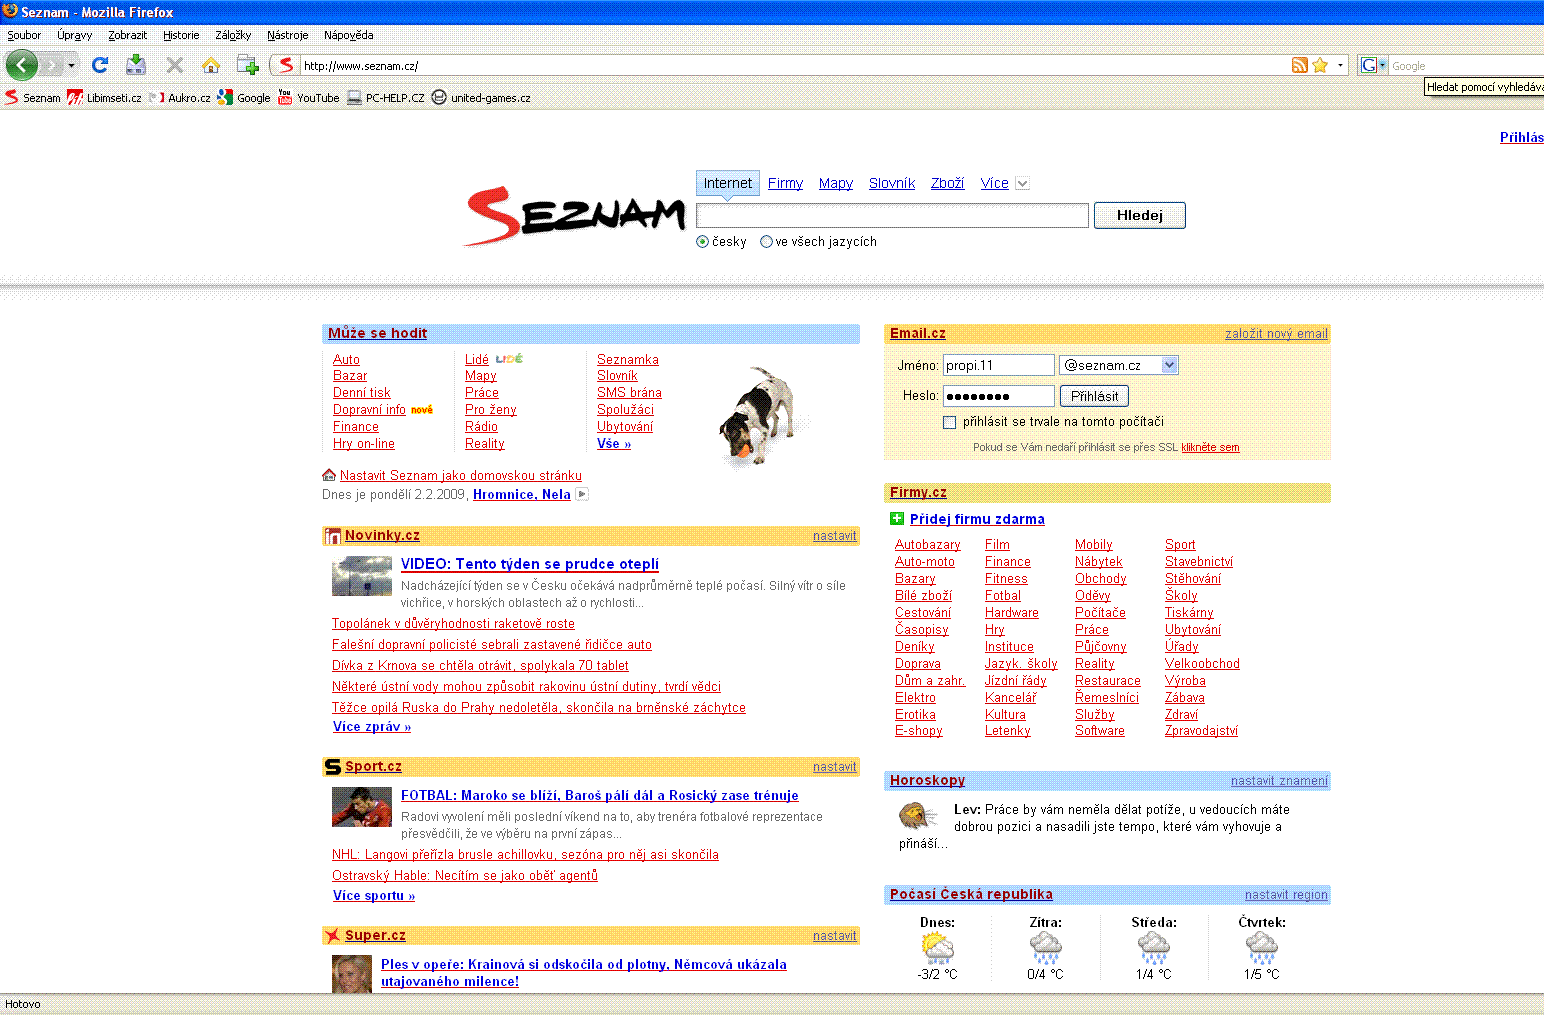Open the address bar history dropdown

[1341, 65]
